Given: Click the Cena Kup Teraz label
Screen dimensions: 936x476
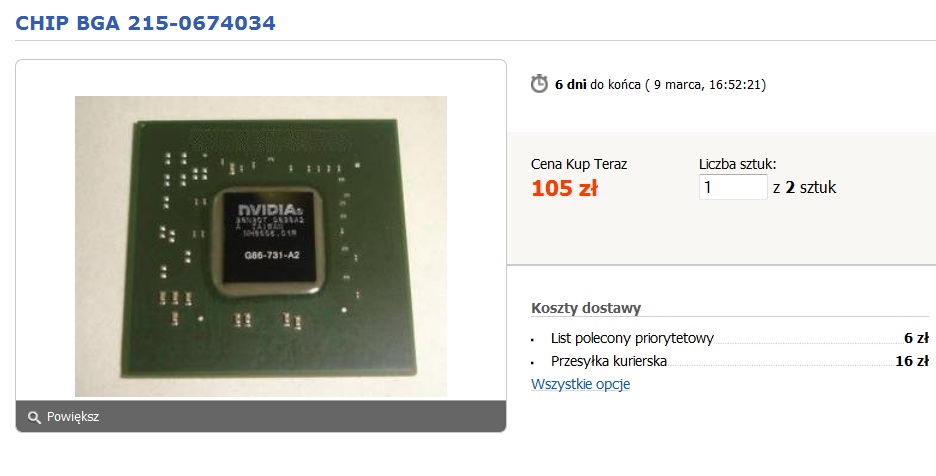Looking at the screenshot, I should pos(579,164).
